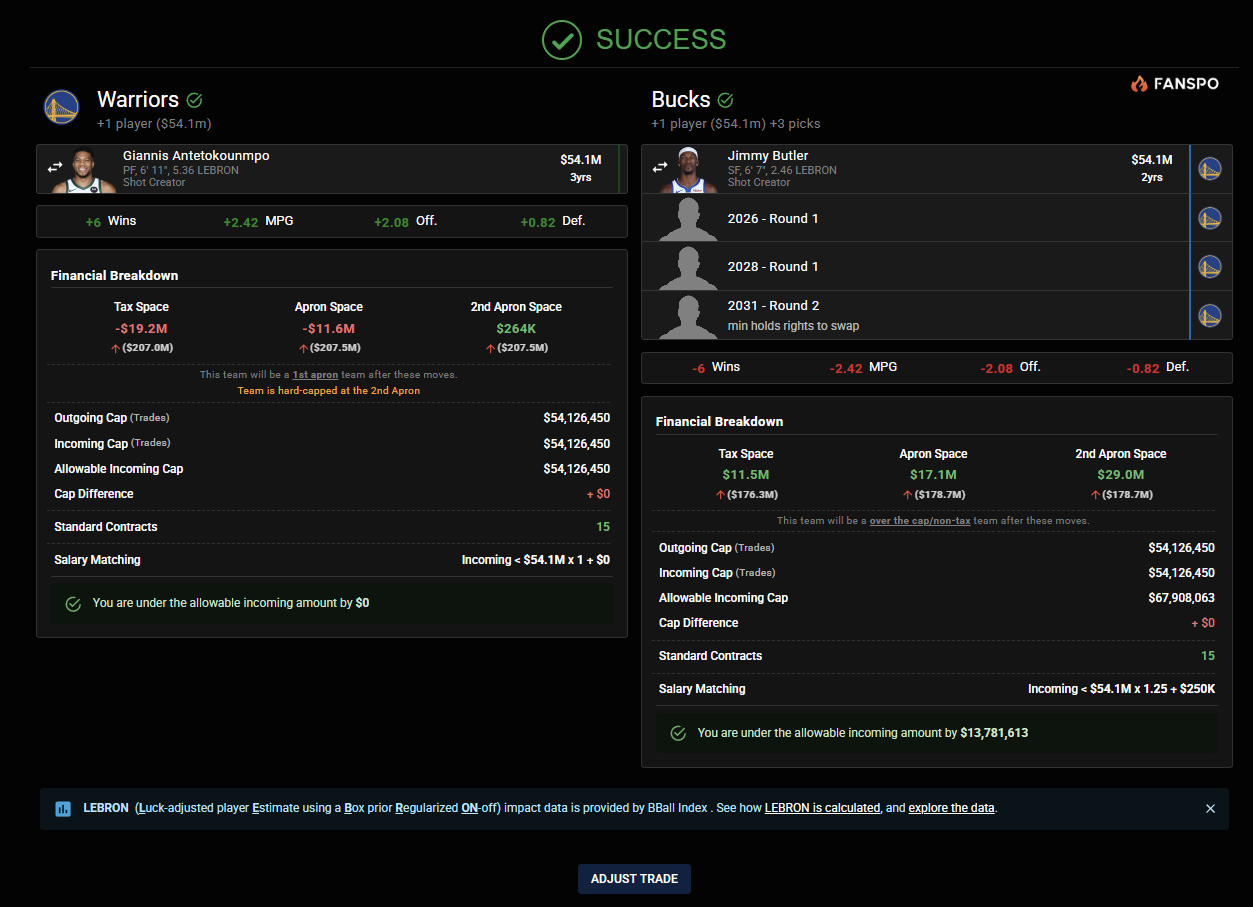
Task: Open the '1st apron' link in Warriors breakdown
Action: click(313, 375)
